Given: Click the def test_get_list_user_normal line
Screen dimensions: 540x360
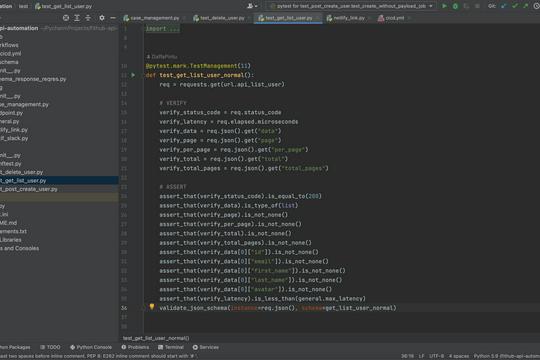Looking at the screenshot, I should [200, 75].
